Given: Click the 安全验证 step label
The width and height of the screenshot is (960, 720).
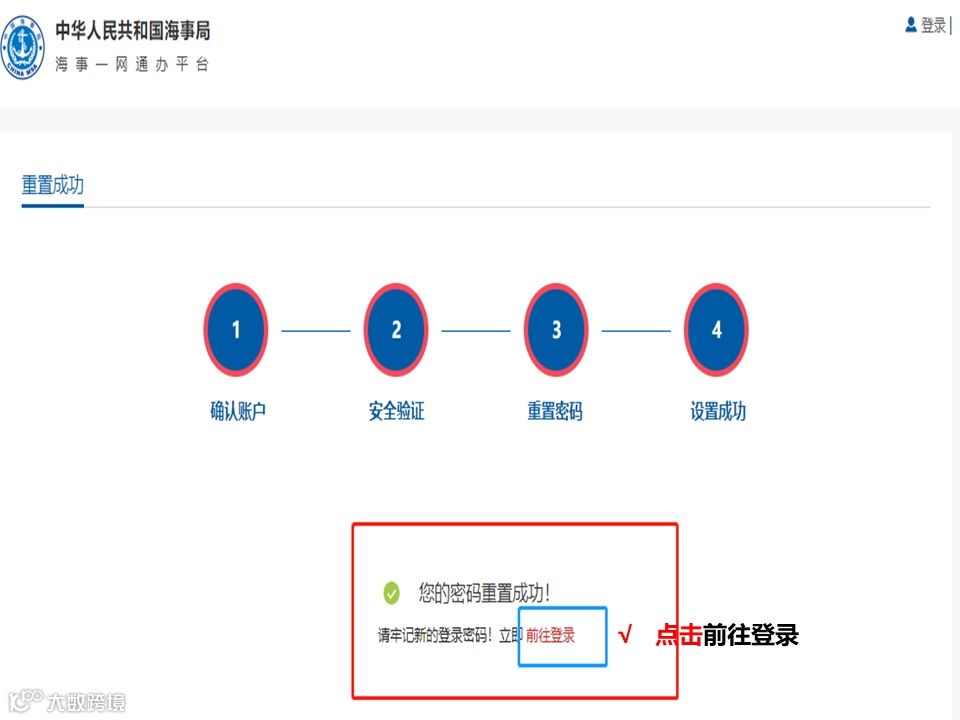Looking at the screenshot, I should (396, 411).
